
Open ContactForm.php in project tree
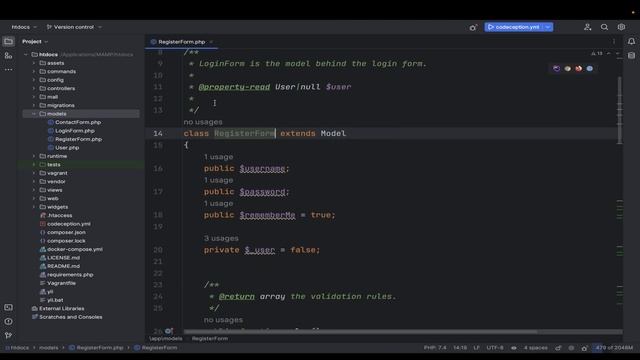click(x=78, y=122)
